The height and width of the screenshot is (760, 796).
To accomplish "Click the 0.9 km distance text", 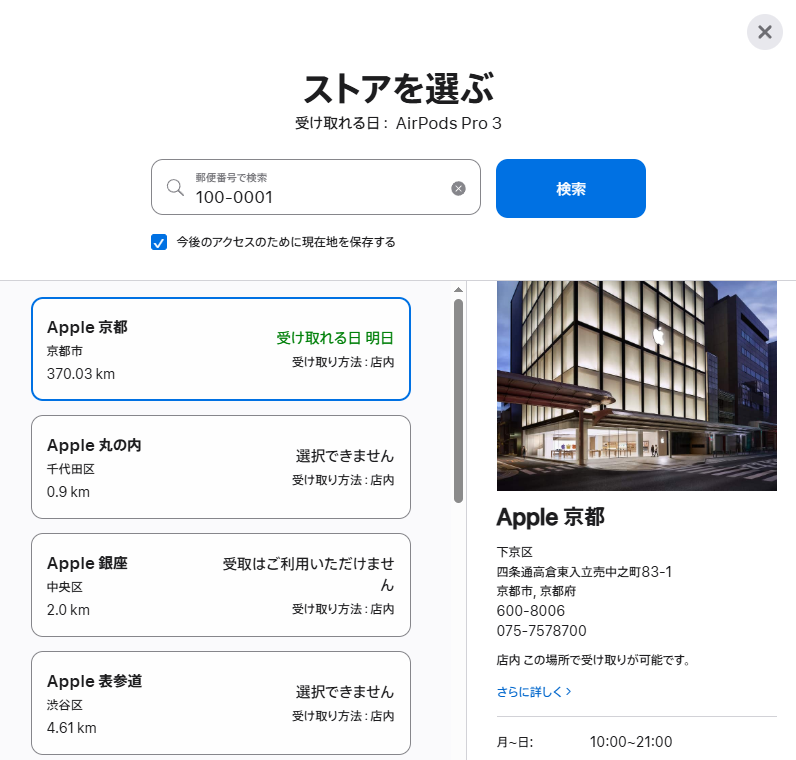I will coord(68,492).
